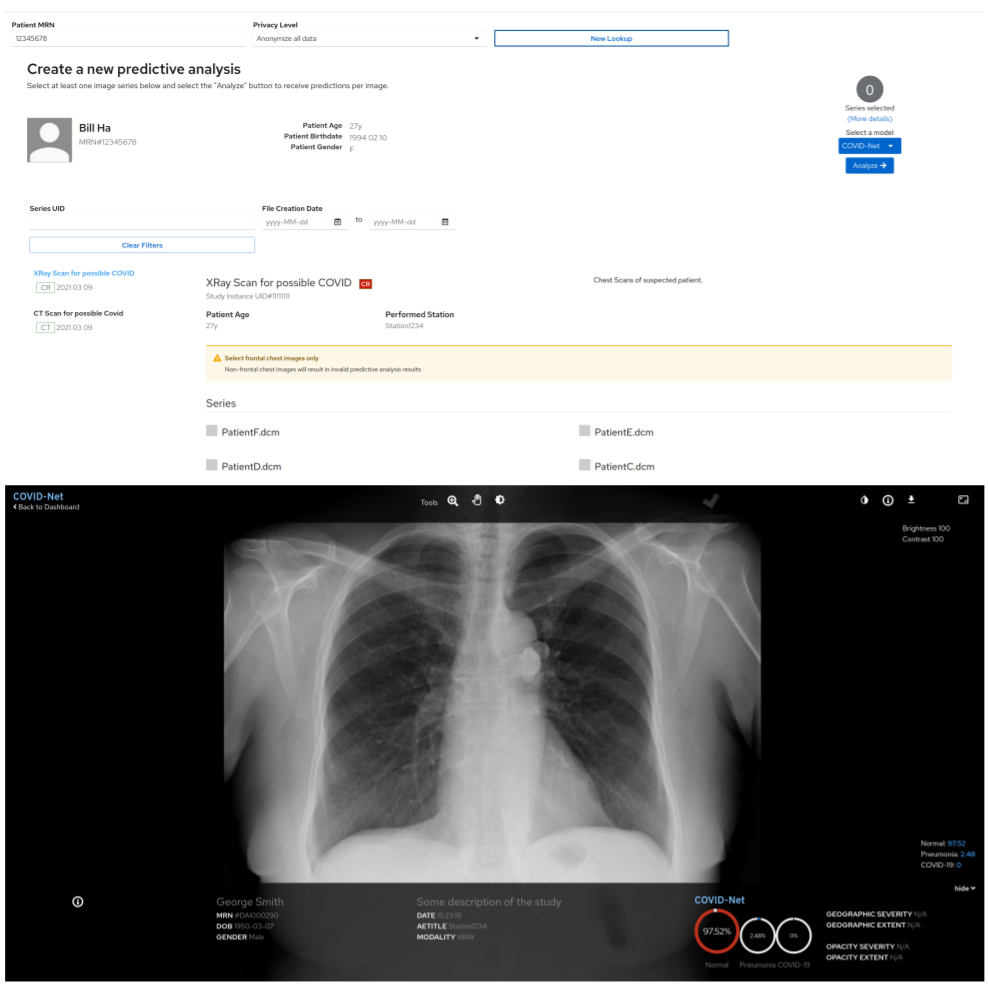Select XRay Scan for possible COVID study
The width and height of the screenshot is (989, 988).
point(84,273)
